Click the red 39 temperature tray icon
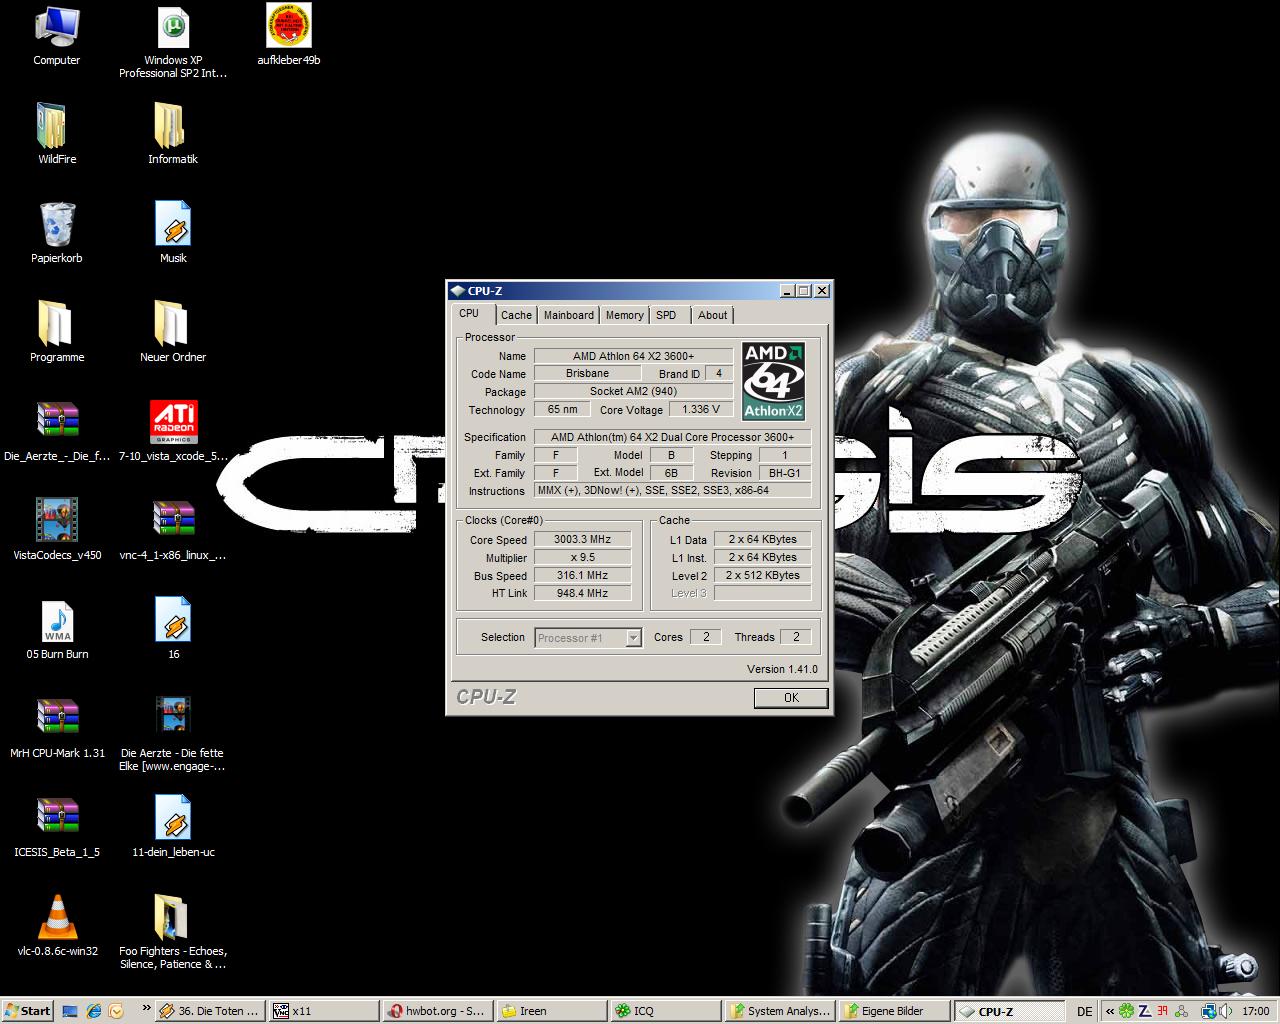This screenshot has width=1280, height=1024. pos(1161,1011)
